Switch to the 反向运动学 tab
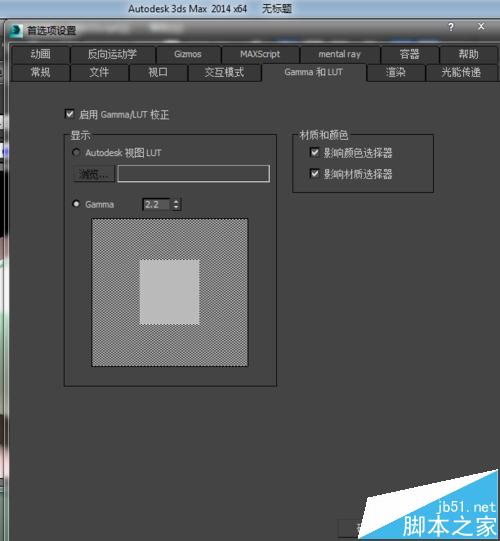500x541 pixels. click(112, 54)
